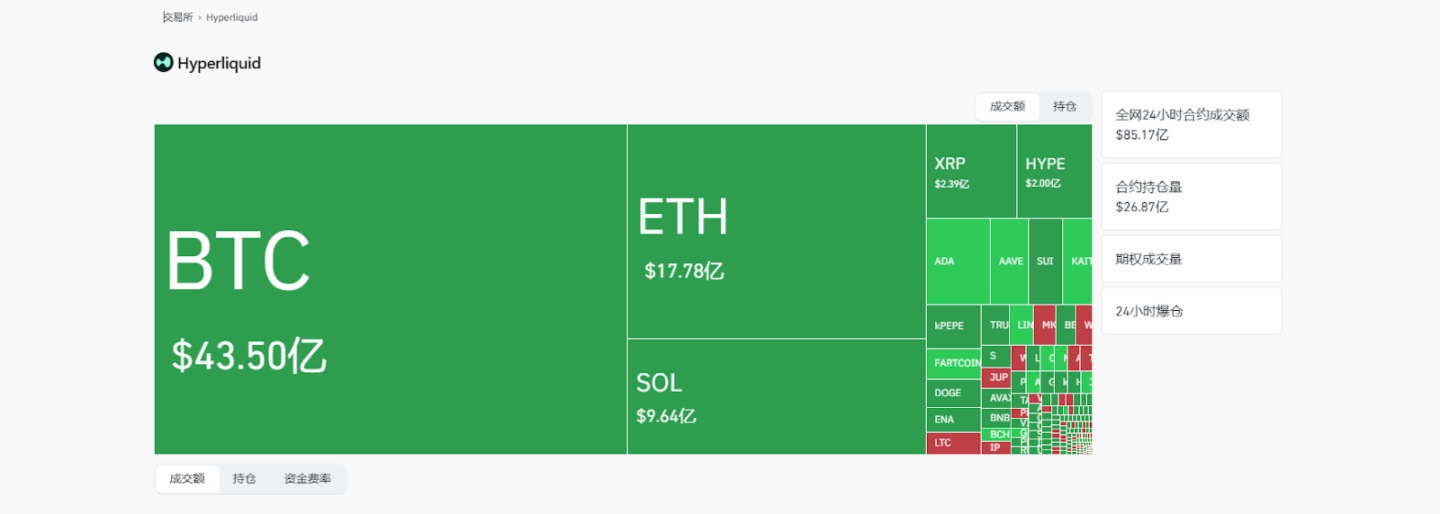Switch the treemap to 持仓 view at top
Screen dimensions: 1440x514
click(1064, 106)
